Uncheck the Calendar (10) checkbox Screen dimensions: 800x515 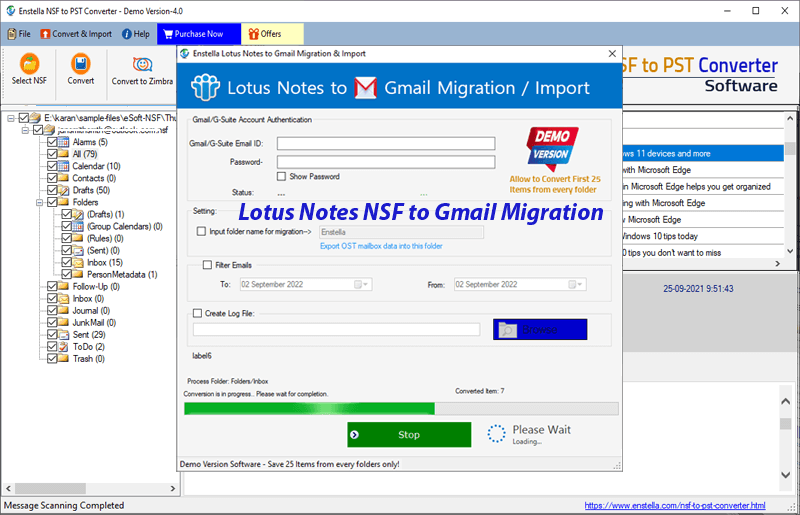coord(52,166)
